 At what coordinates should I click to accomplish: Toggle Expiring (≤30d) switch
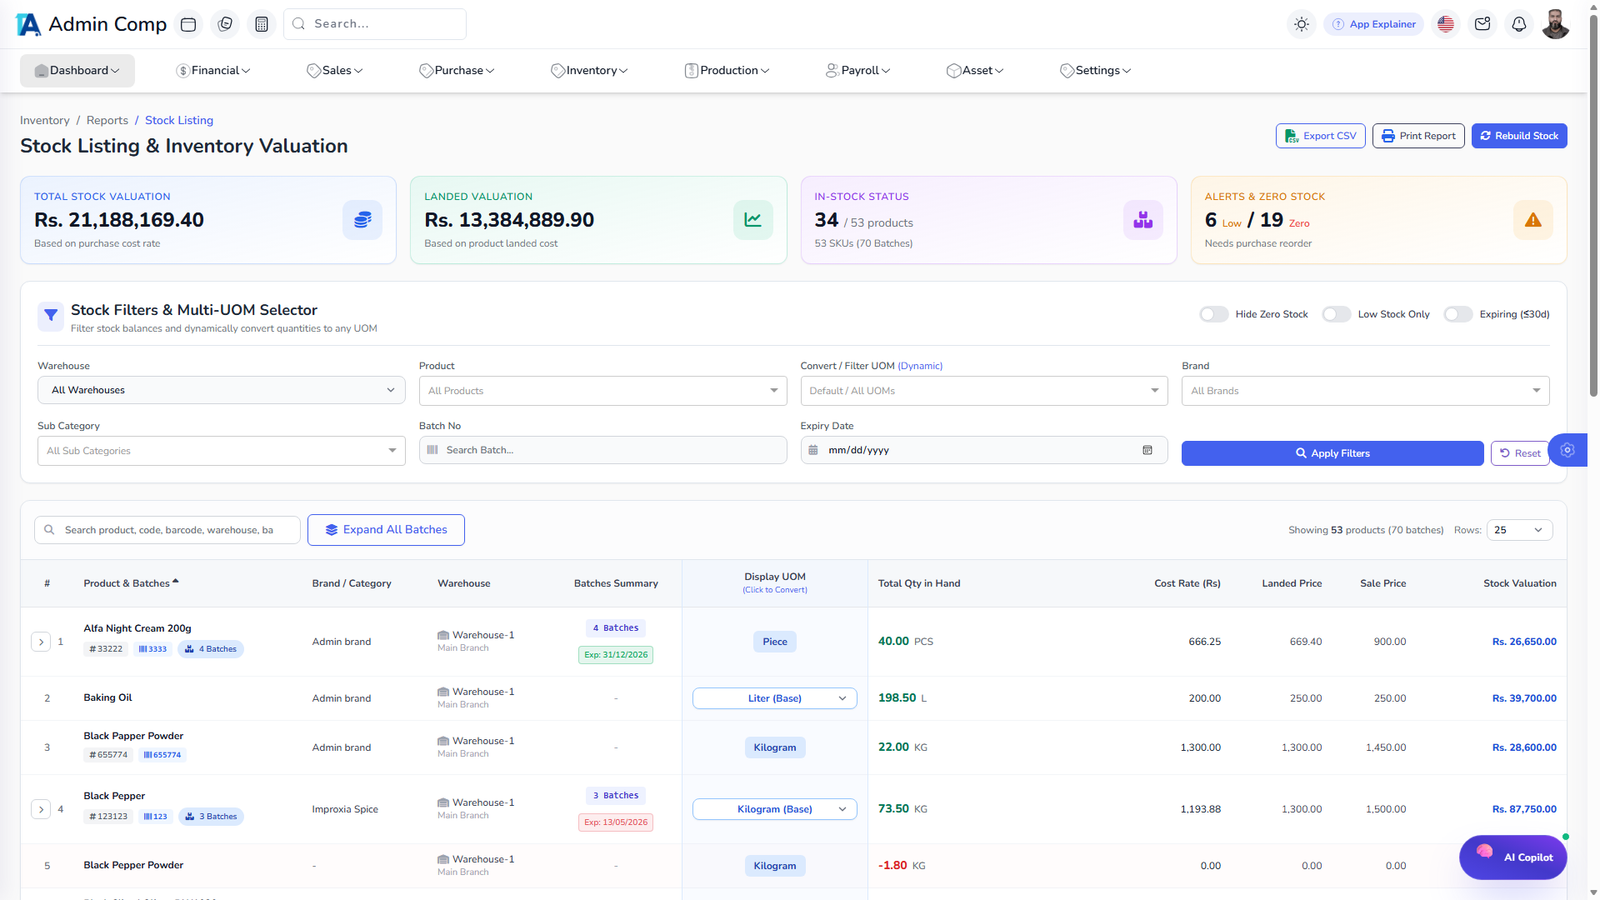[x=1458, y=314]
